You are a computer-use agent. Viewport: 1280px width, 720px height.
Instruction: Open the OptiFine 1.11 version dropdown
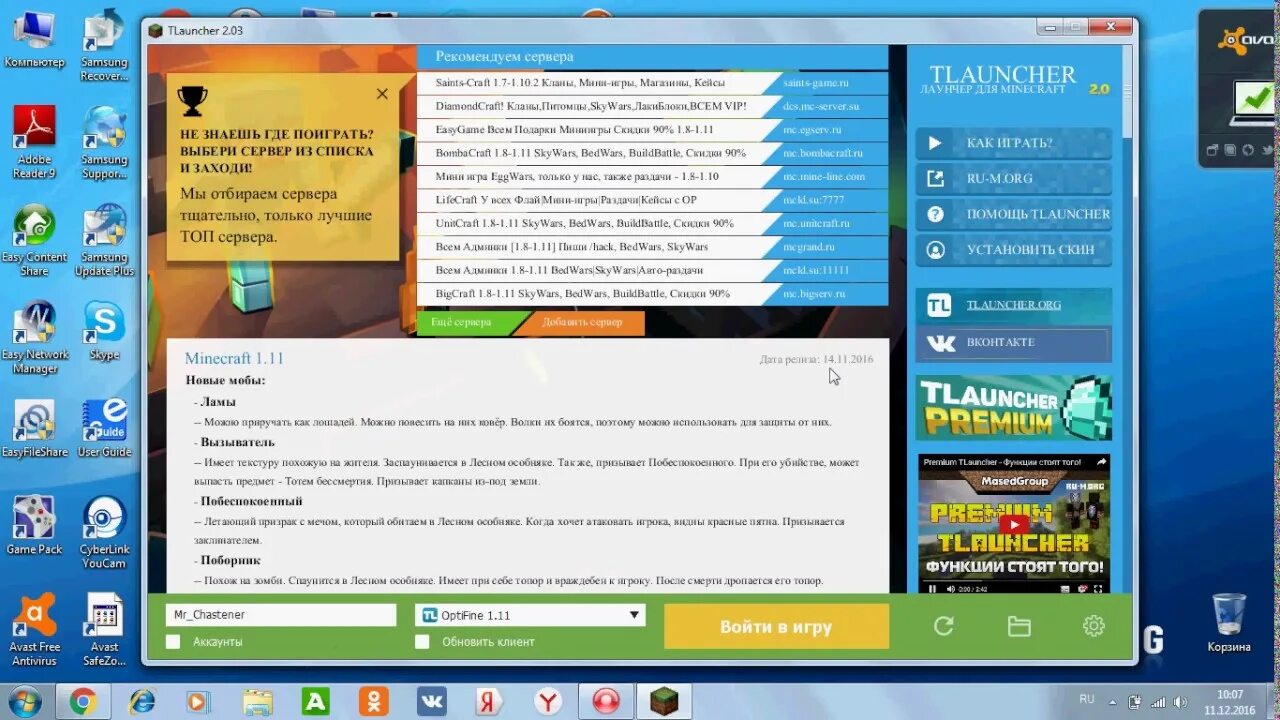pyautogui.click(x=530, y=615)
